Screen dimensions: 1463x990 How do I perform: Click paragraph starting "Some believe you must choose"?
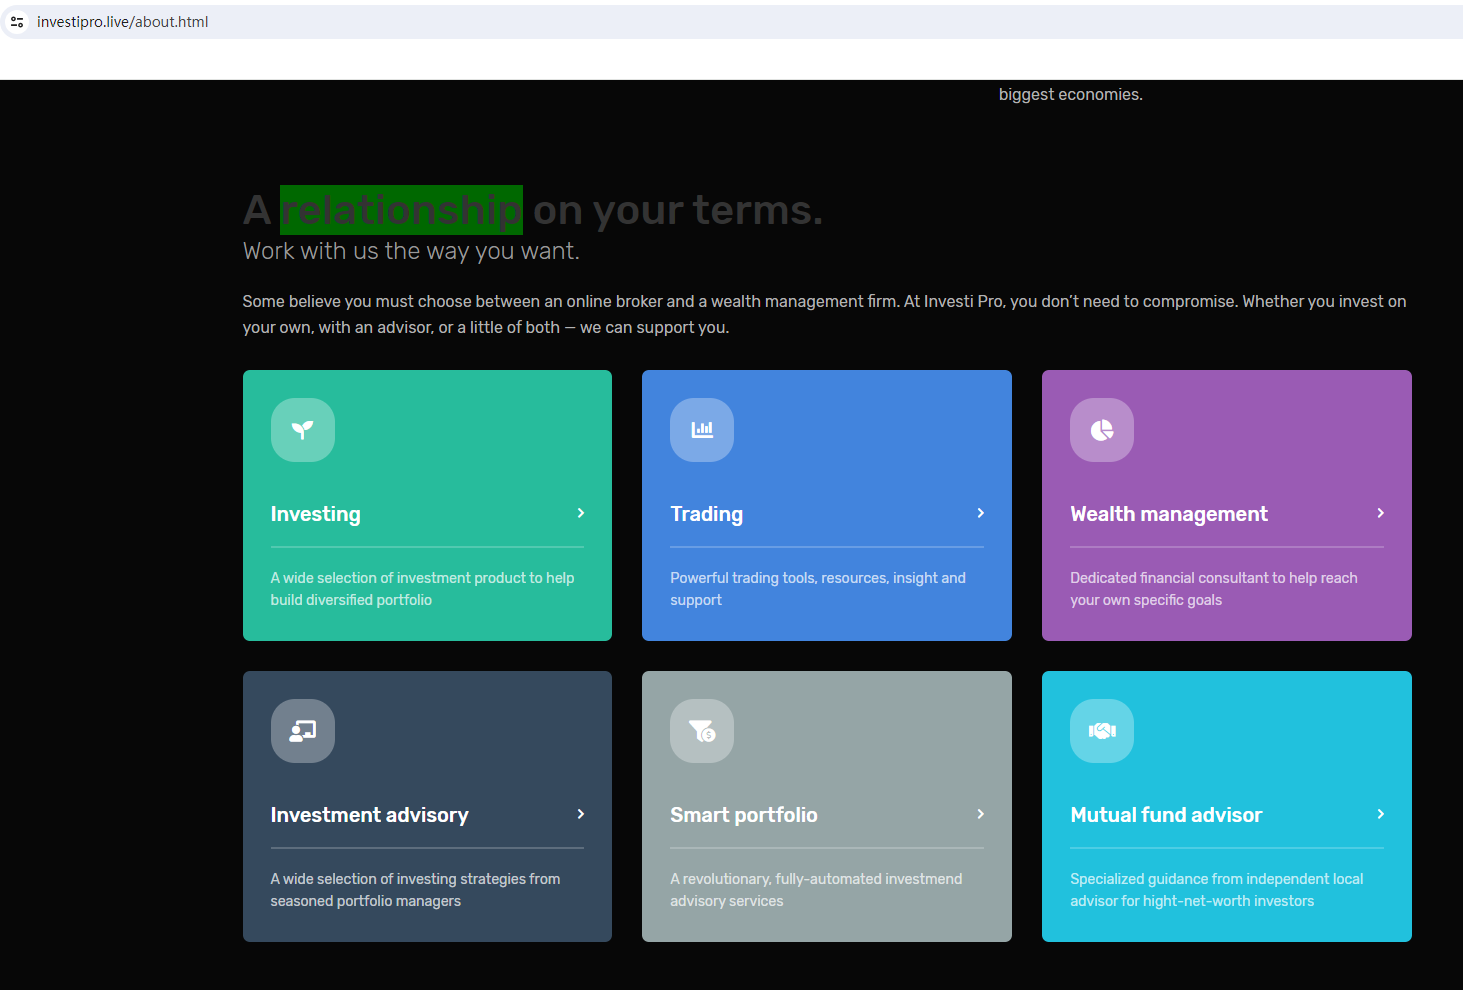(824, 314)
